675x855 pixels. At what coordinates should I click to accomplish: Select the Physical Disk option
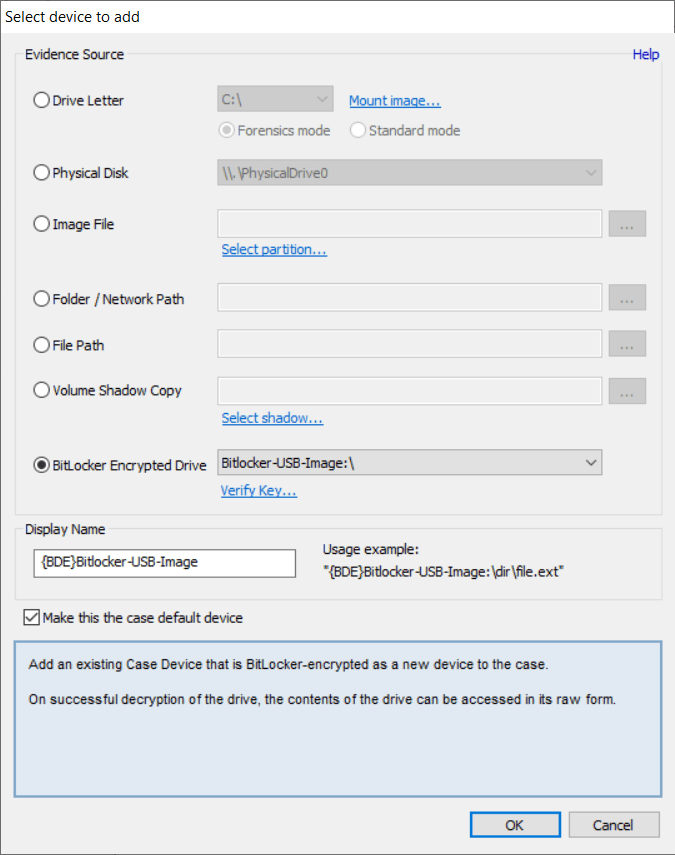click(41, 173)
